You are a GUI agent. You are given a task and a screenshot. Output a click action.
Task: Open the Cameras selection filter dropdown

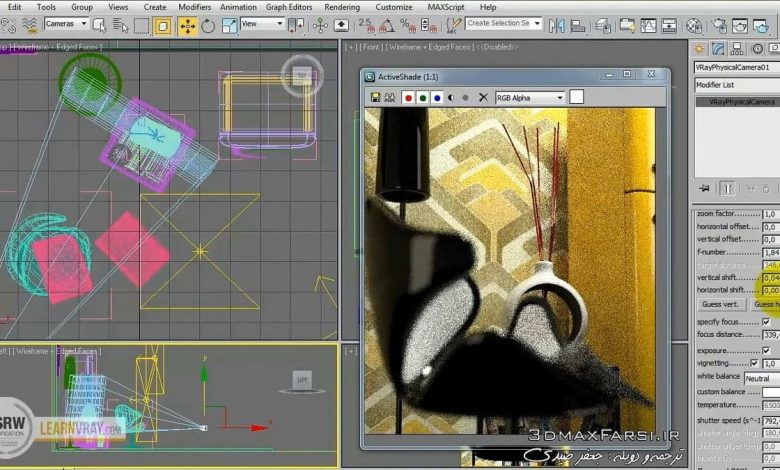[67, 23]
